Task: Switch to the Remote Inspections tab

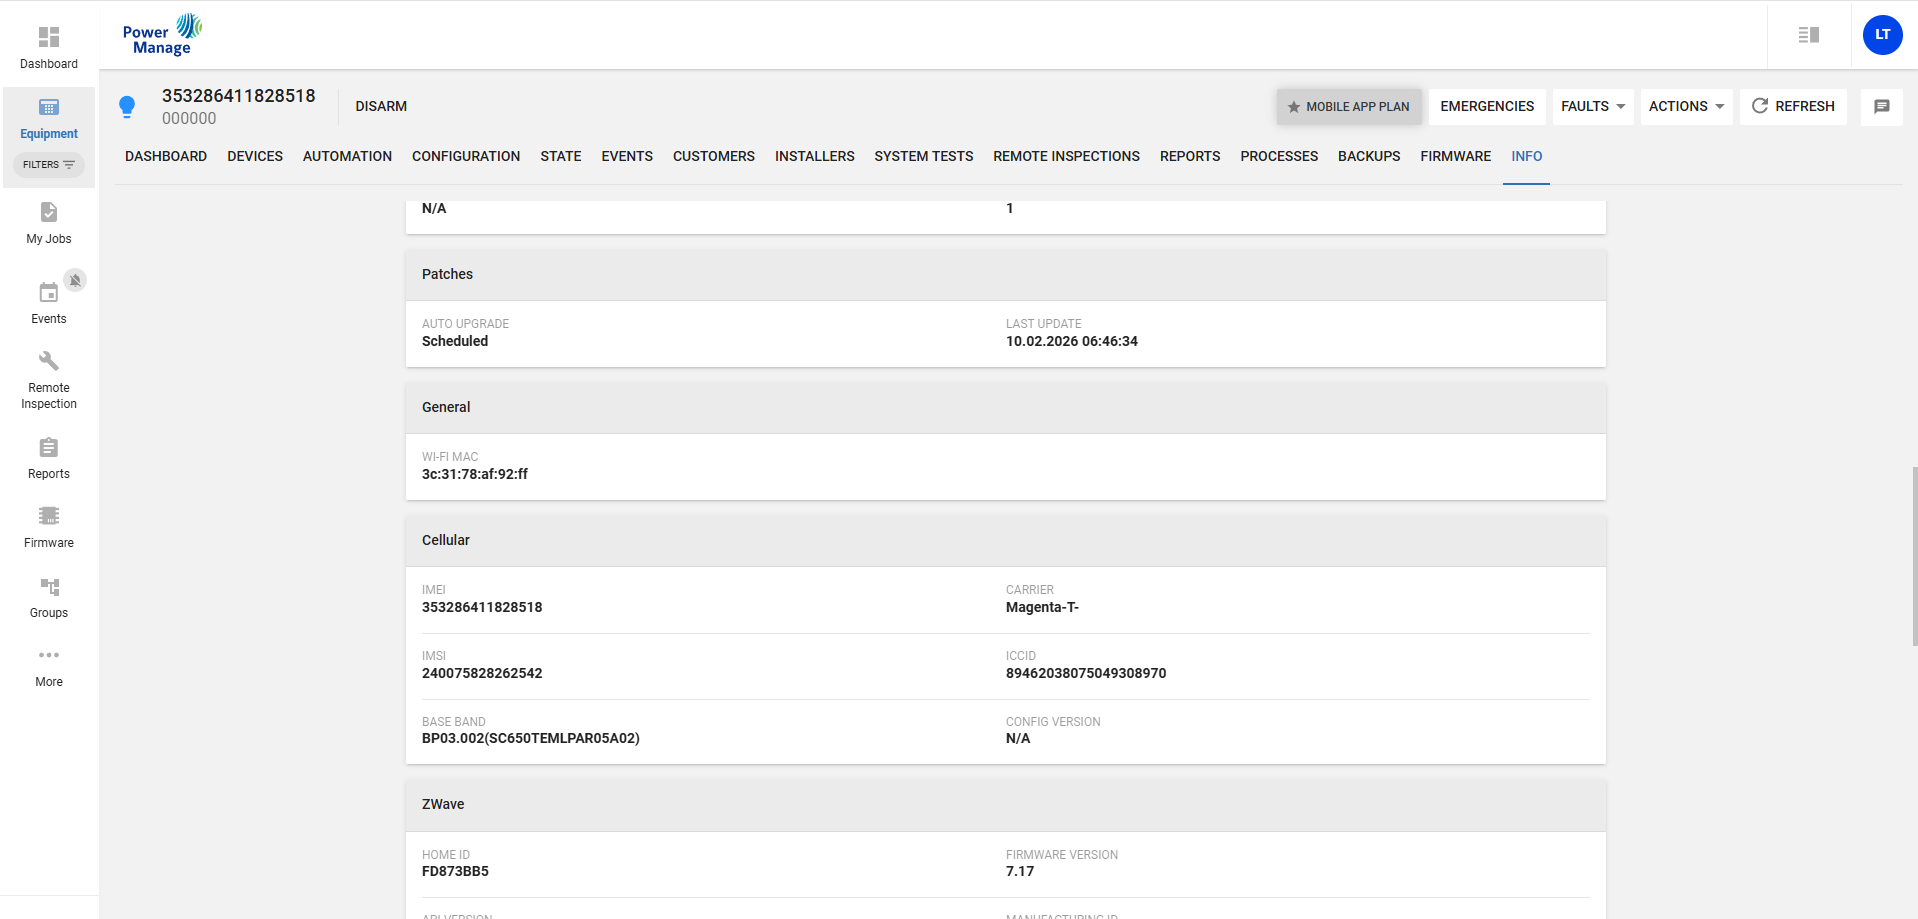Action: [x=1066, y=156]
